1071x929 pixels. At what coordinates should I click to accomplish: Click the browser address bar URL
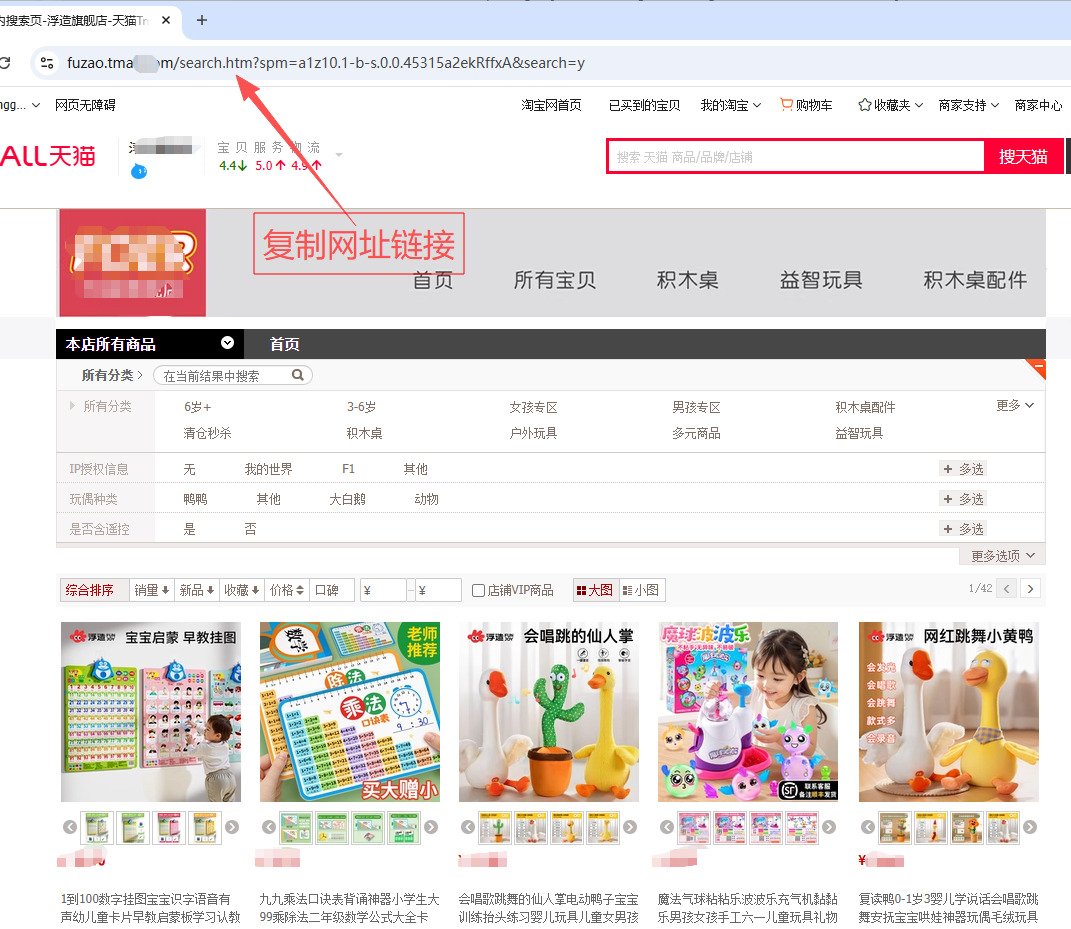325,63
